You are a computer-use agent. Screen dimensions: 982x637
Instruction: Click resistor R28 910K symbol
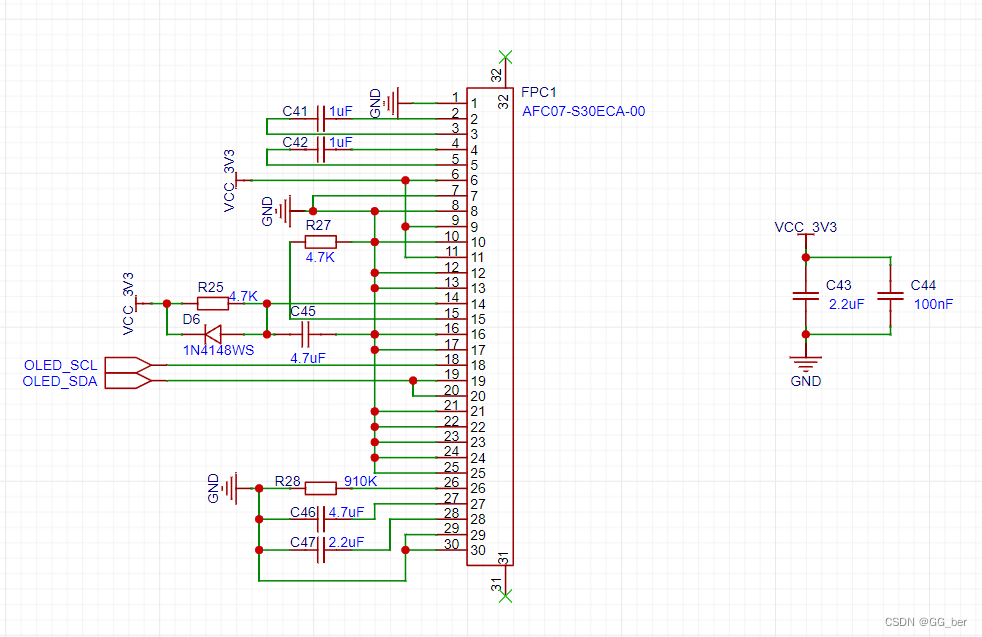320,487
